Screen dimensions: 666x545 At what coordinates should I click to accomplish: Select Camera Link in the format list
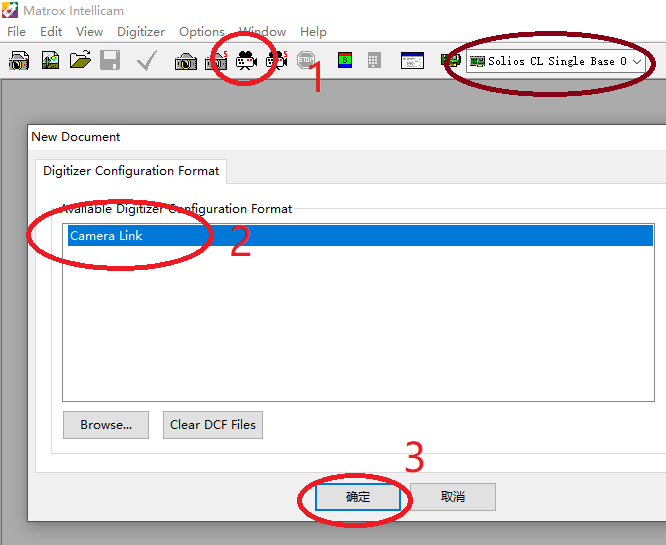[x=360, y=235]
